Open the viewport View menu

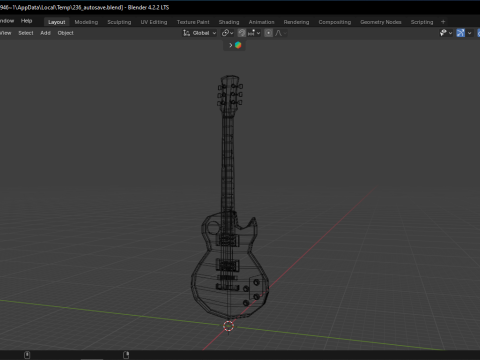click(x=5, y=33)
